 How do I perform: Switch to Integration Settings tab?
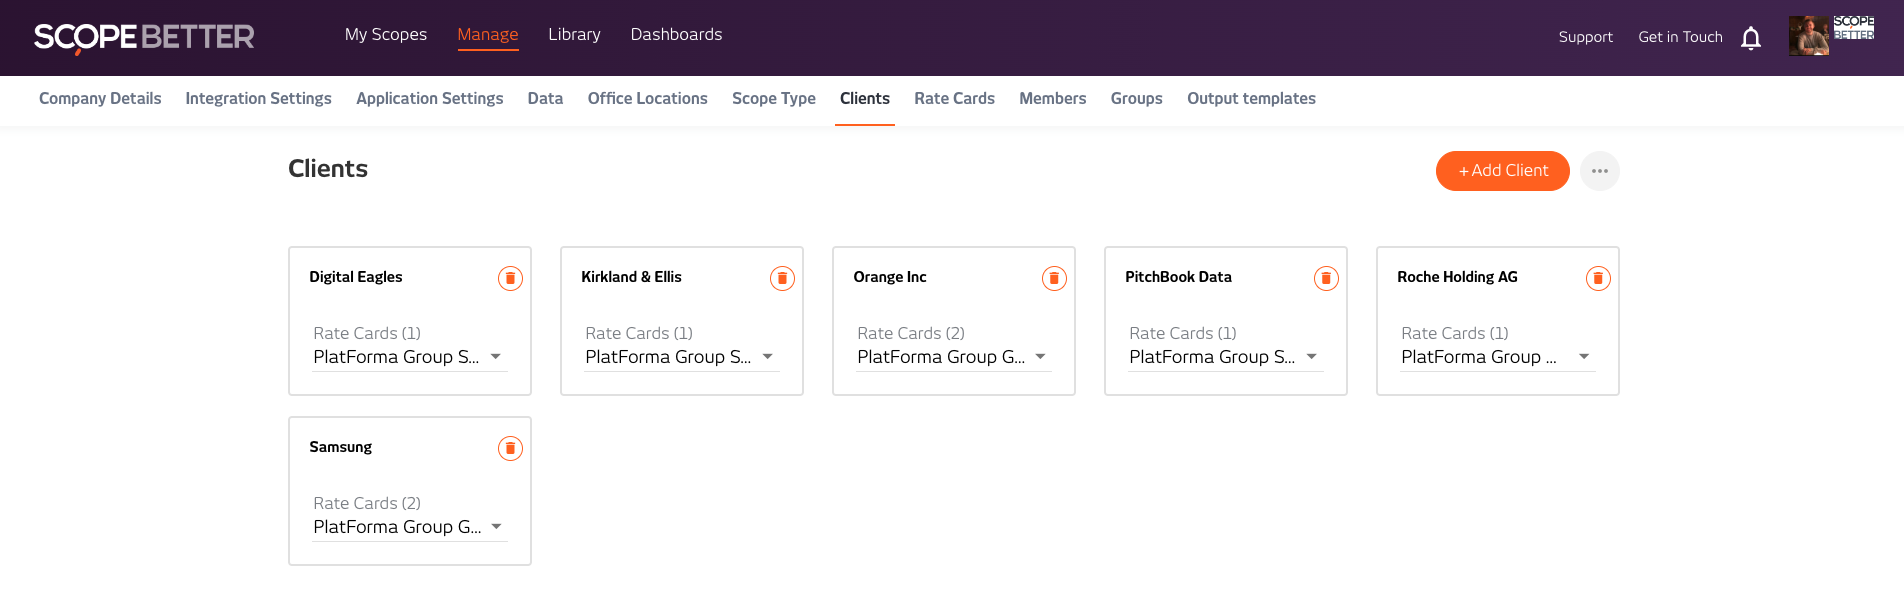258,98
